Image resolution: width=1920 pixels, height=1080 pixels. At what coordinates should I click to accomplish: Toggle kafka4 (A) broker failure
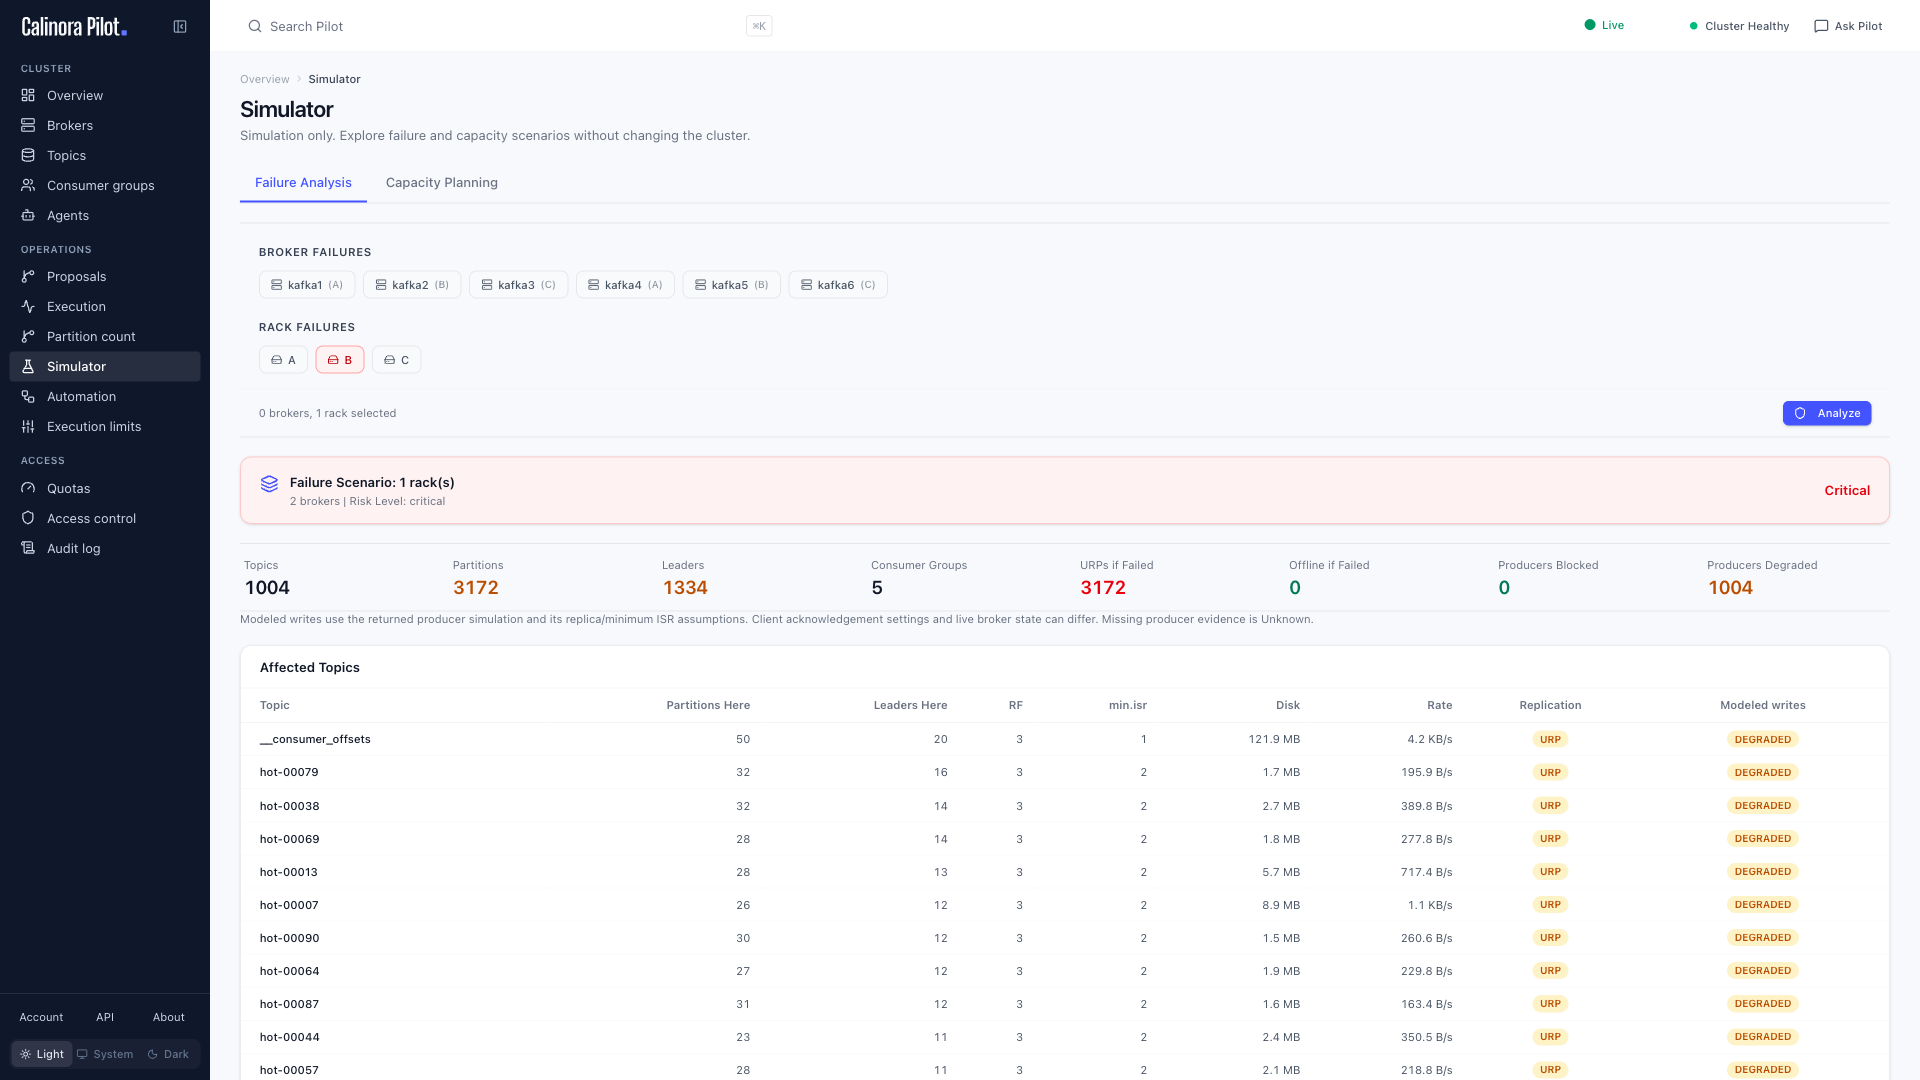[x=625, y=285]
